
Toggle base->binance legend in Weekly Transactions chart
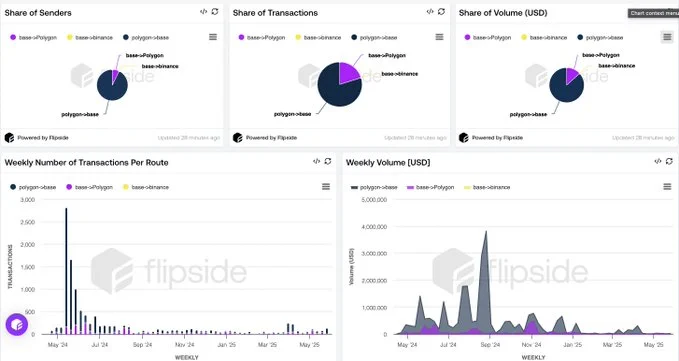click(146, 187)
